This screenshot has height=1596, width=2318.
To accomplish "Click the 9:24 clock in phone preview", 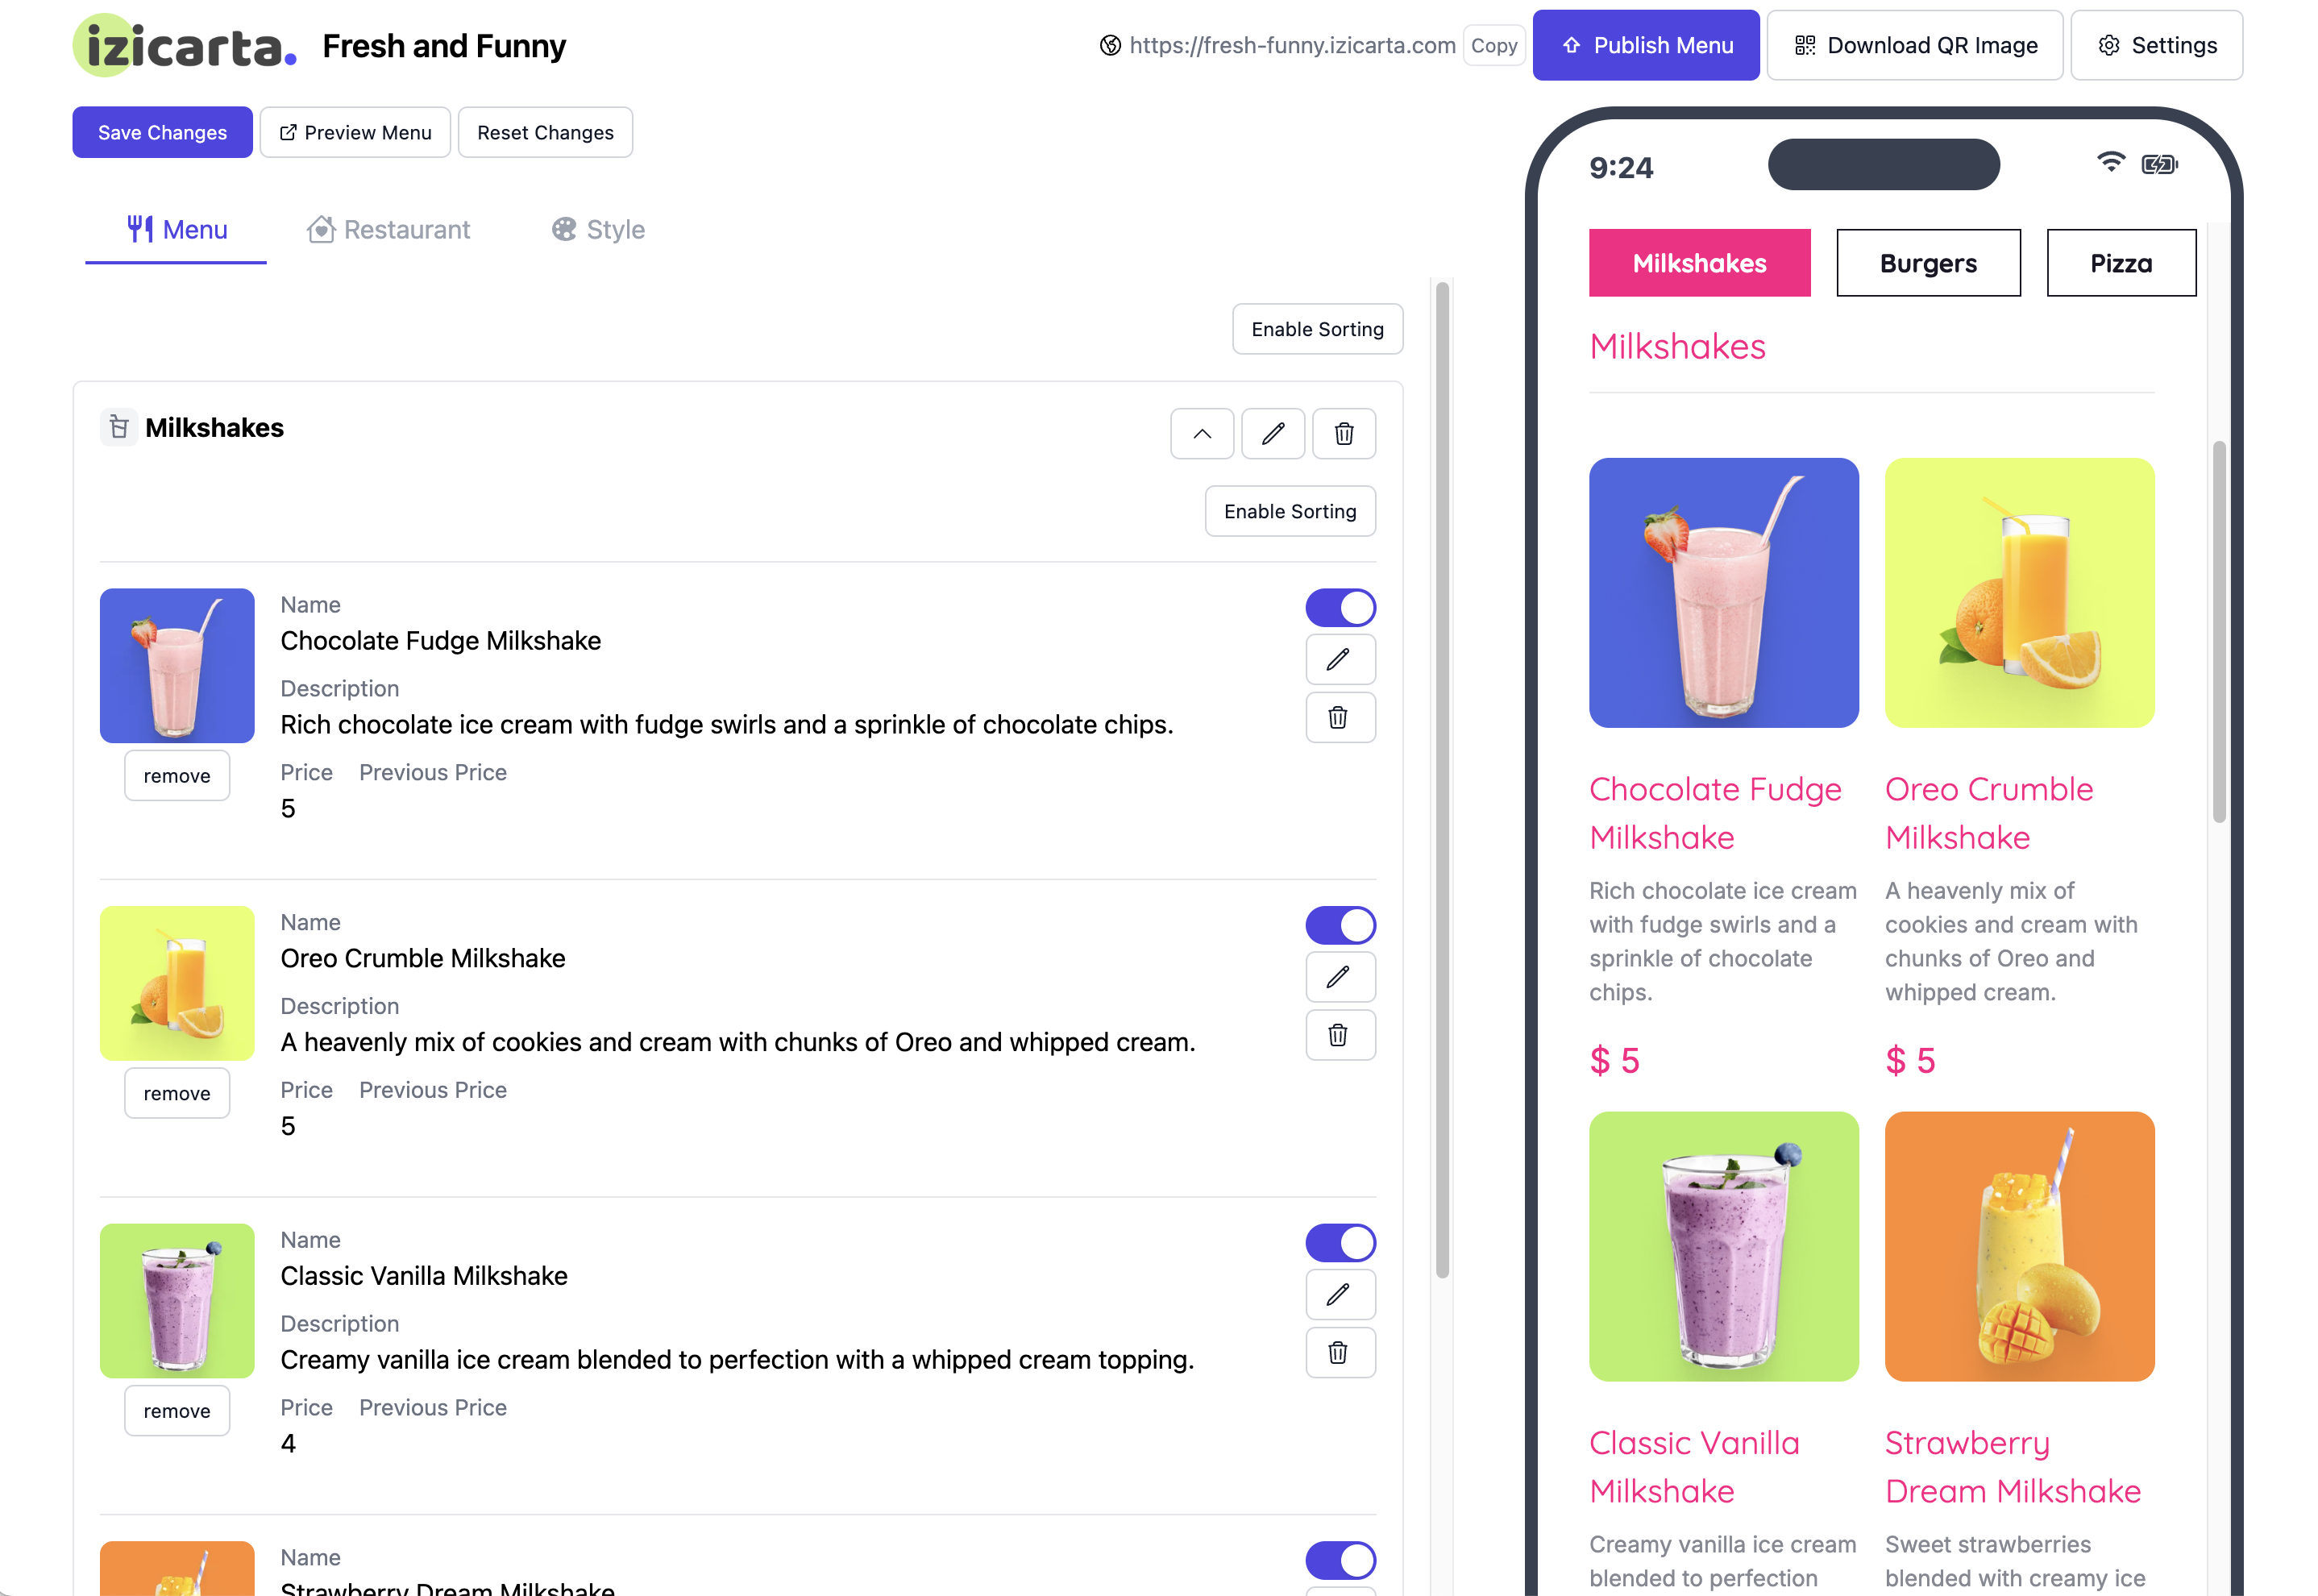I will pos(1621,167).
